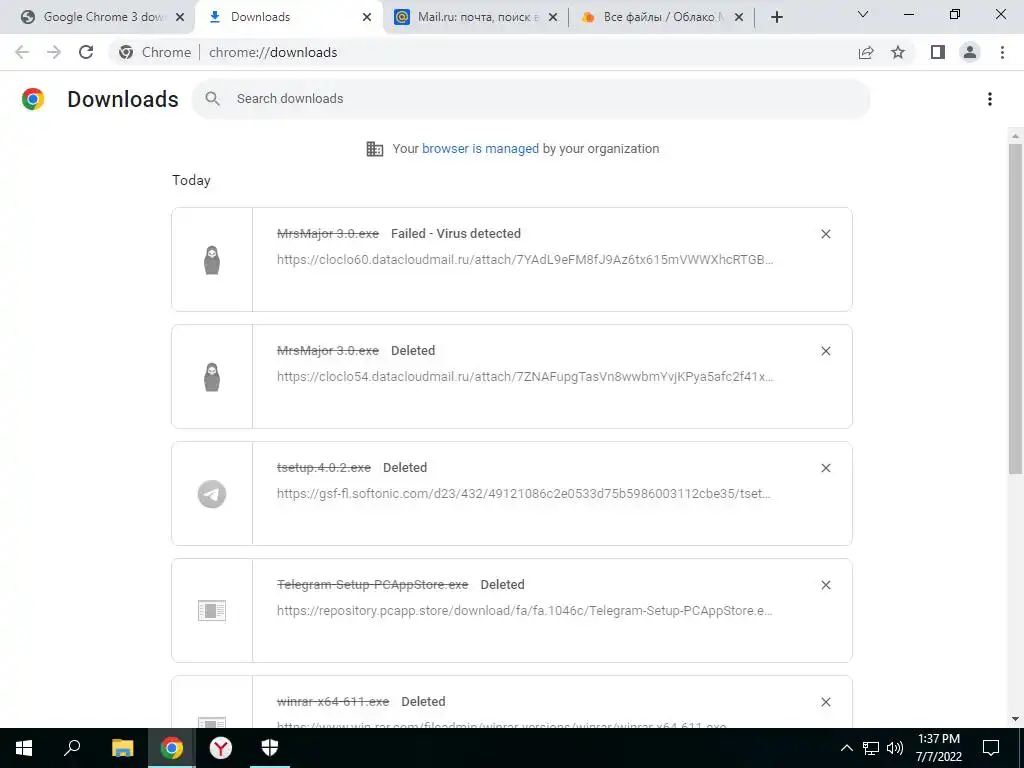Screen dimensions: 1024x768
Task: Click the Chrome site info chip in address bar
Action: click(x=155, y=52)
